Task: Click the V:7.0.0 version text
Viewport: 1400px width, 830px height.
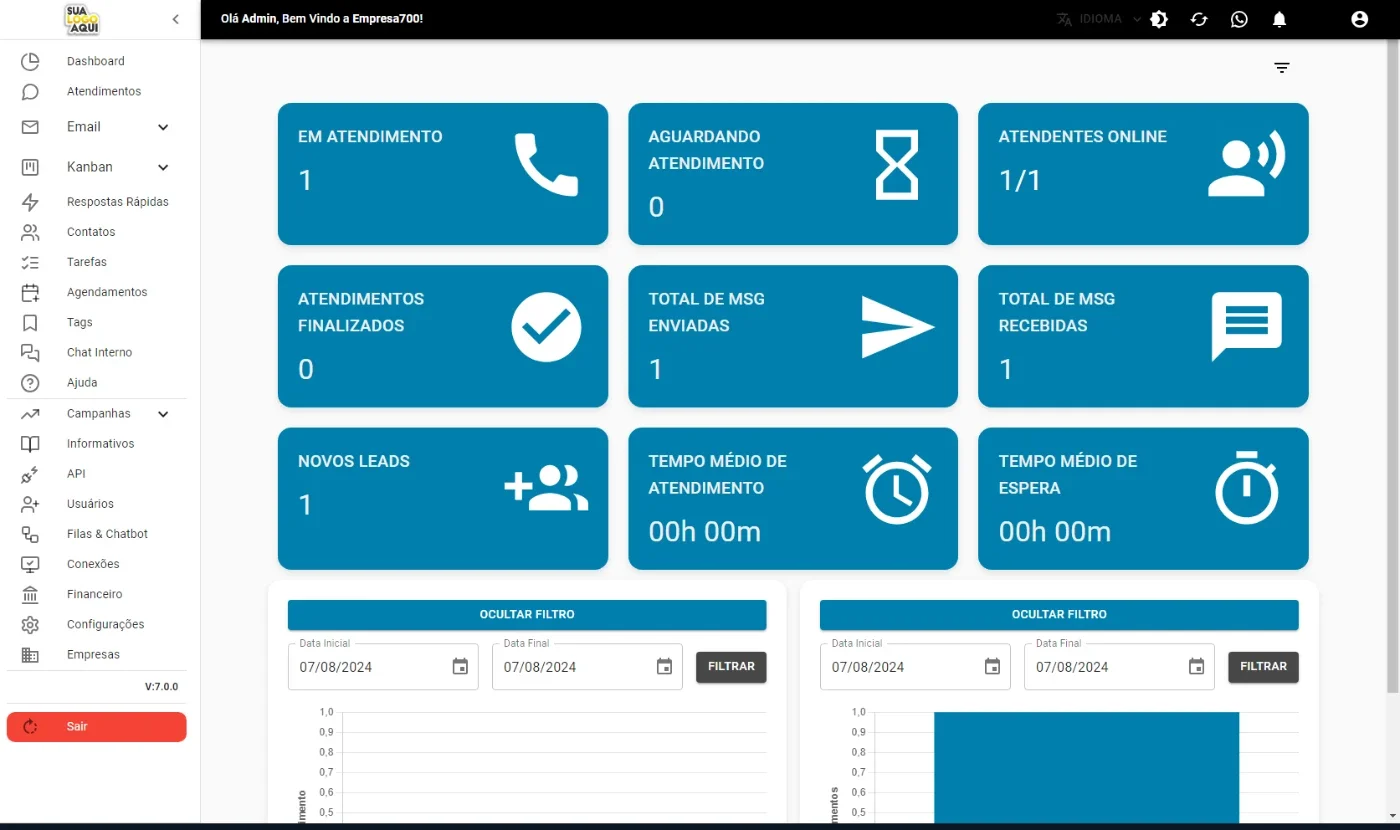Action: pyautogui.click(x=161, y=687)
